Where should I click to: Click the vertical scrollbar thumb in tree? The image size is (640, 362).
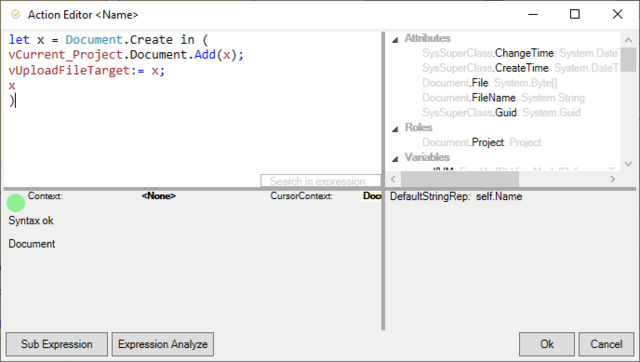[x=628, y=60]
